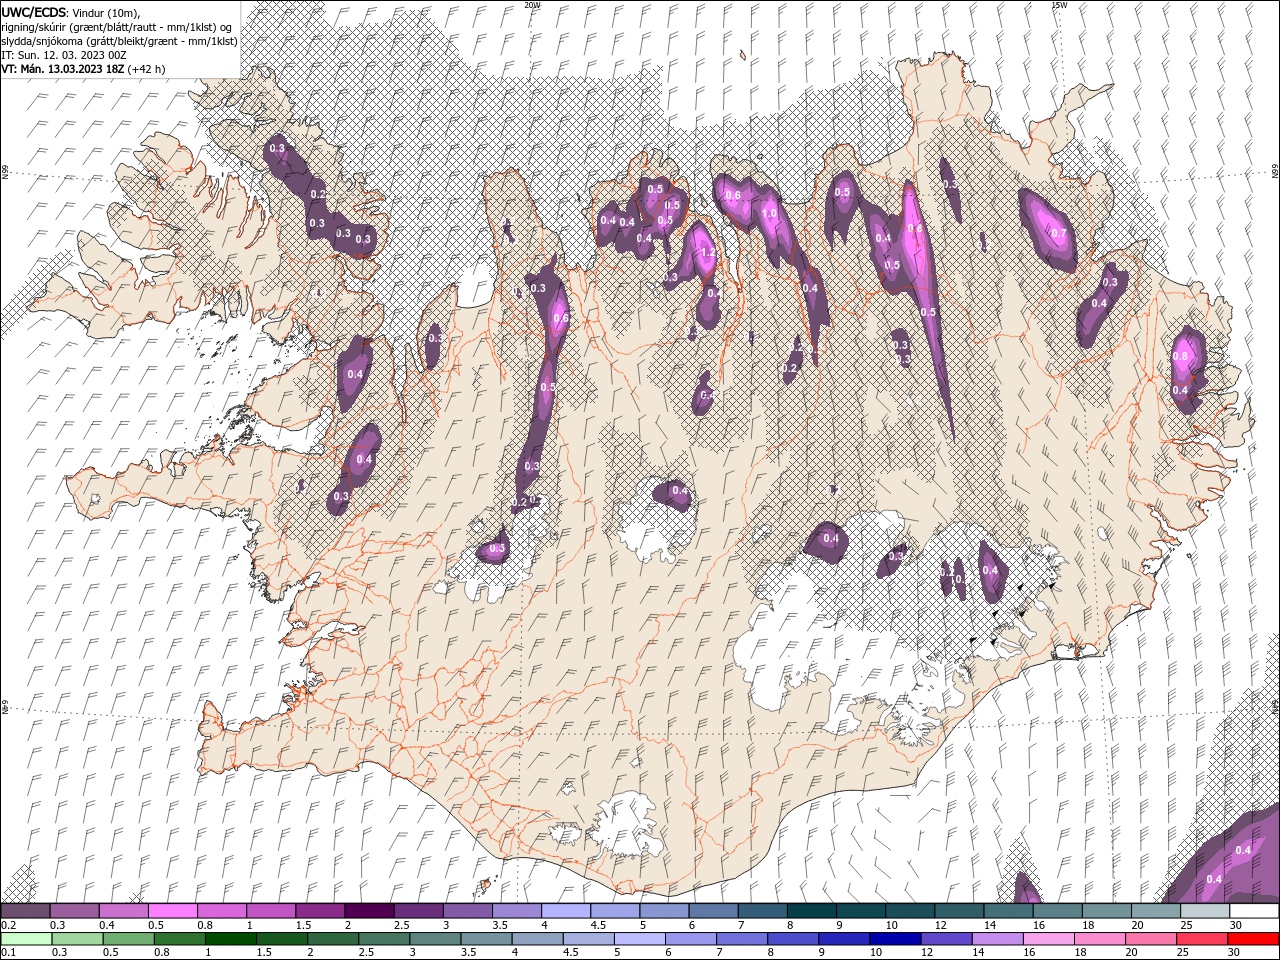This screenshot has height=960, width=1280.
Task: Select the upper scale swatch starting at 0.3
Action: (75, 911)
